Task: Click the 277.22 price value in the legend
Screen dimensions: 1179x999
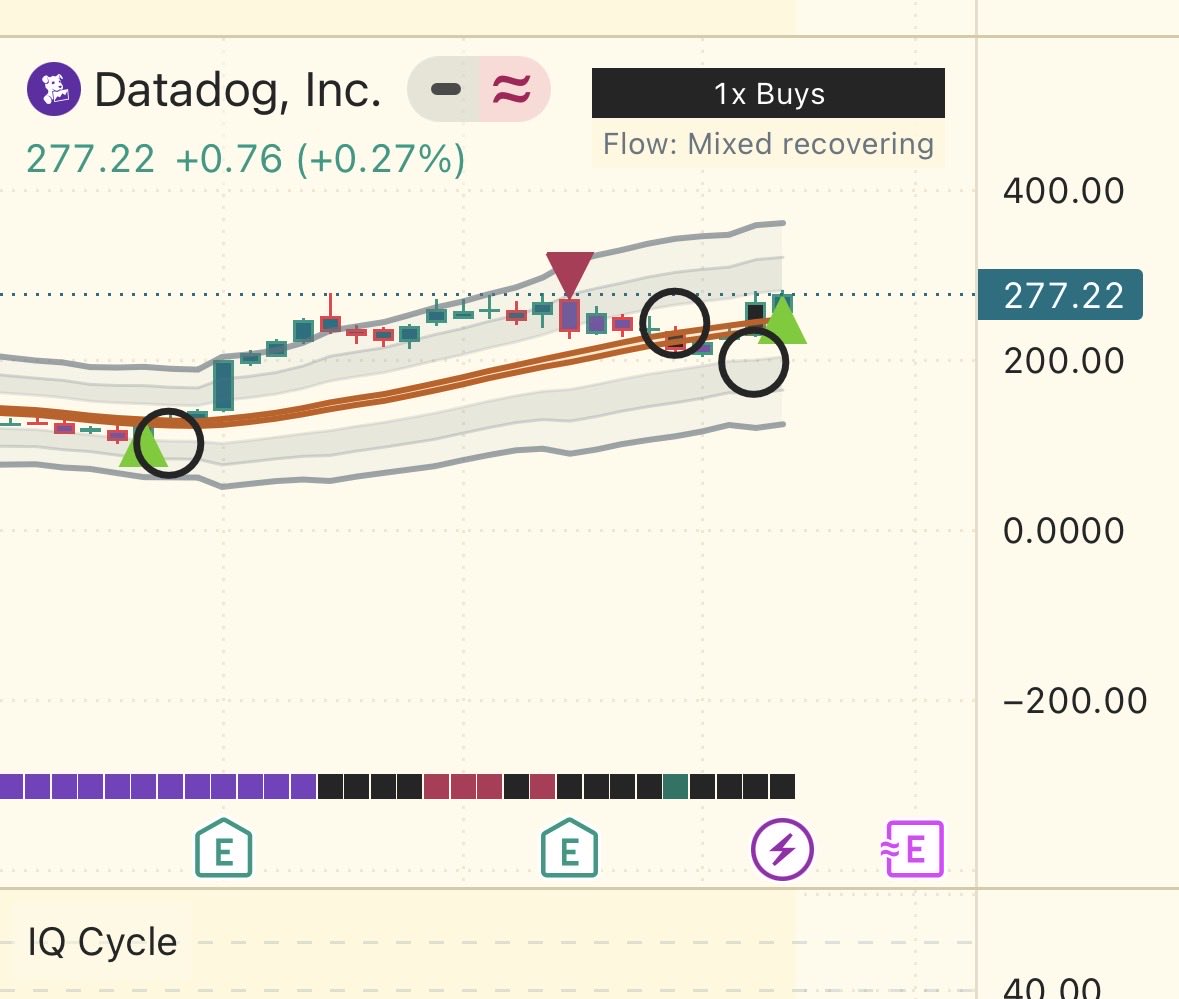Action: pos(90,159)
